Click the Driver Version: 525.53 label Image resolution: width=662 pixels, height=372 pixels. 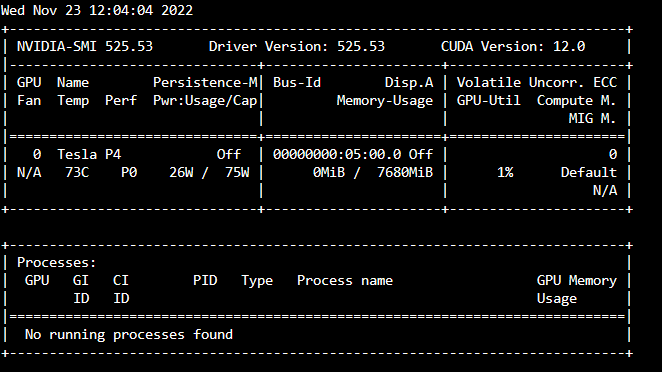(297, 46)
